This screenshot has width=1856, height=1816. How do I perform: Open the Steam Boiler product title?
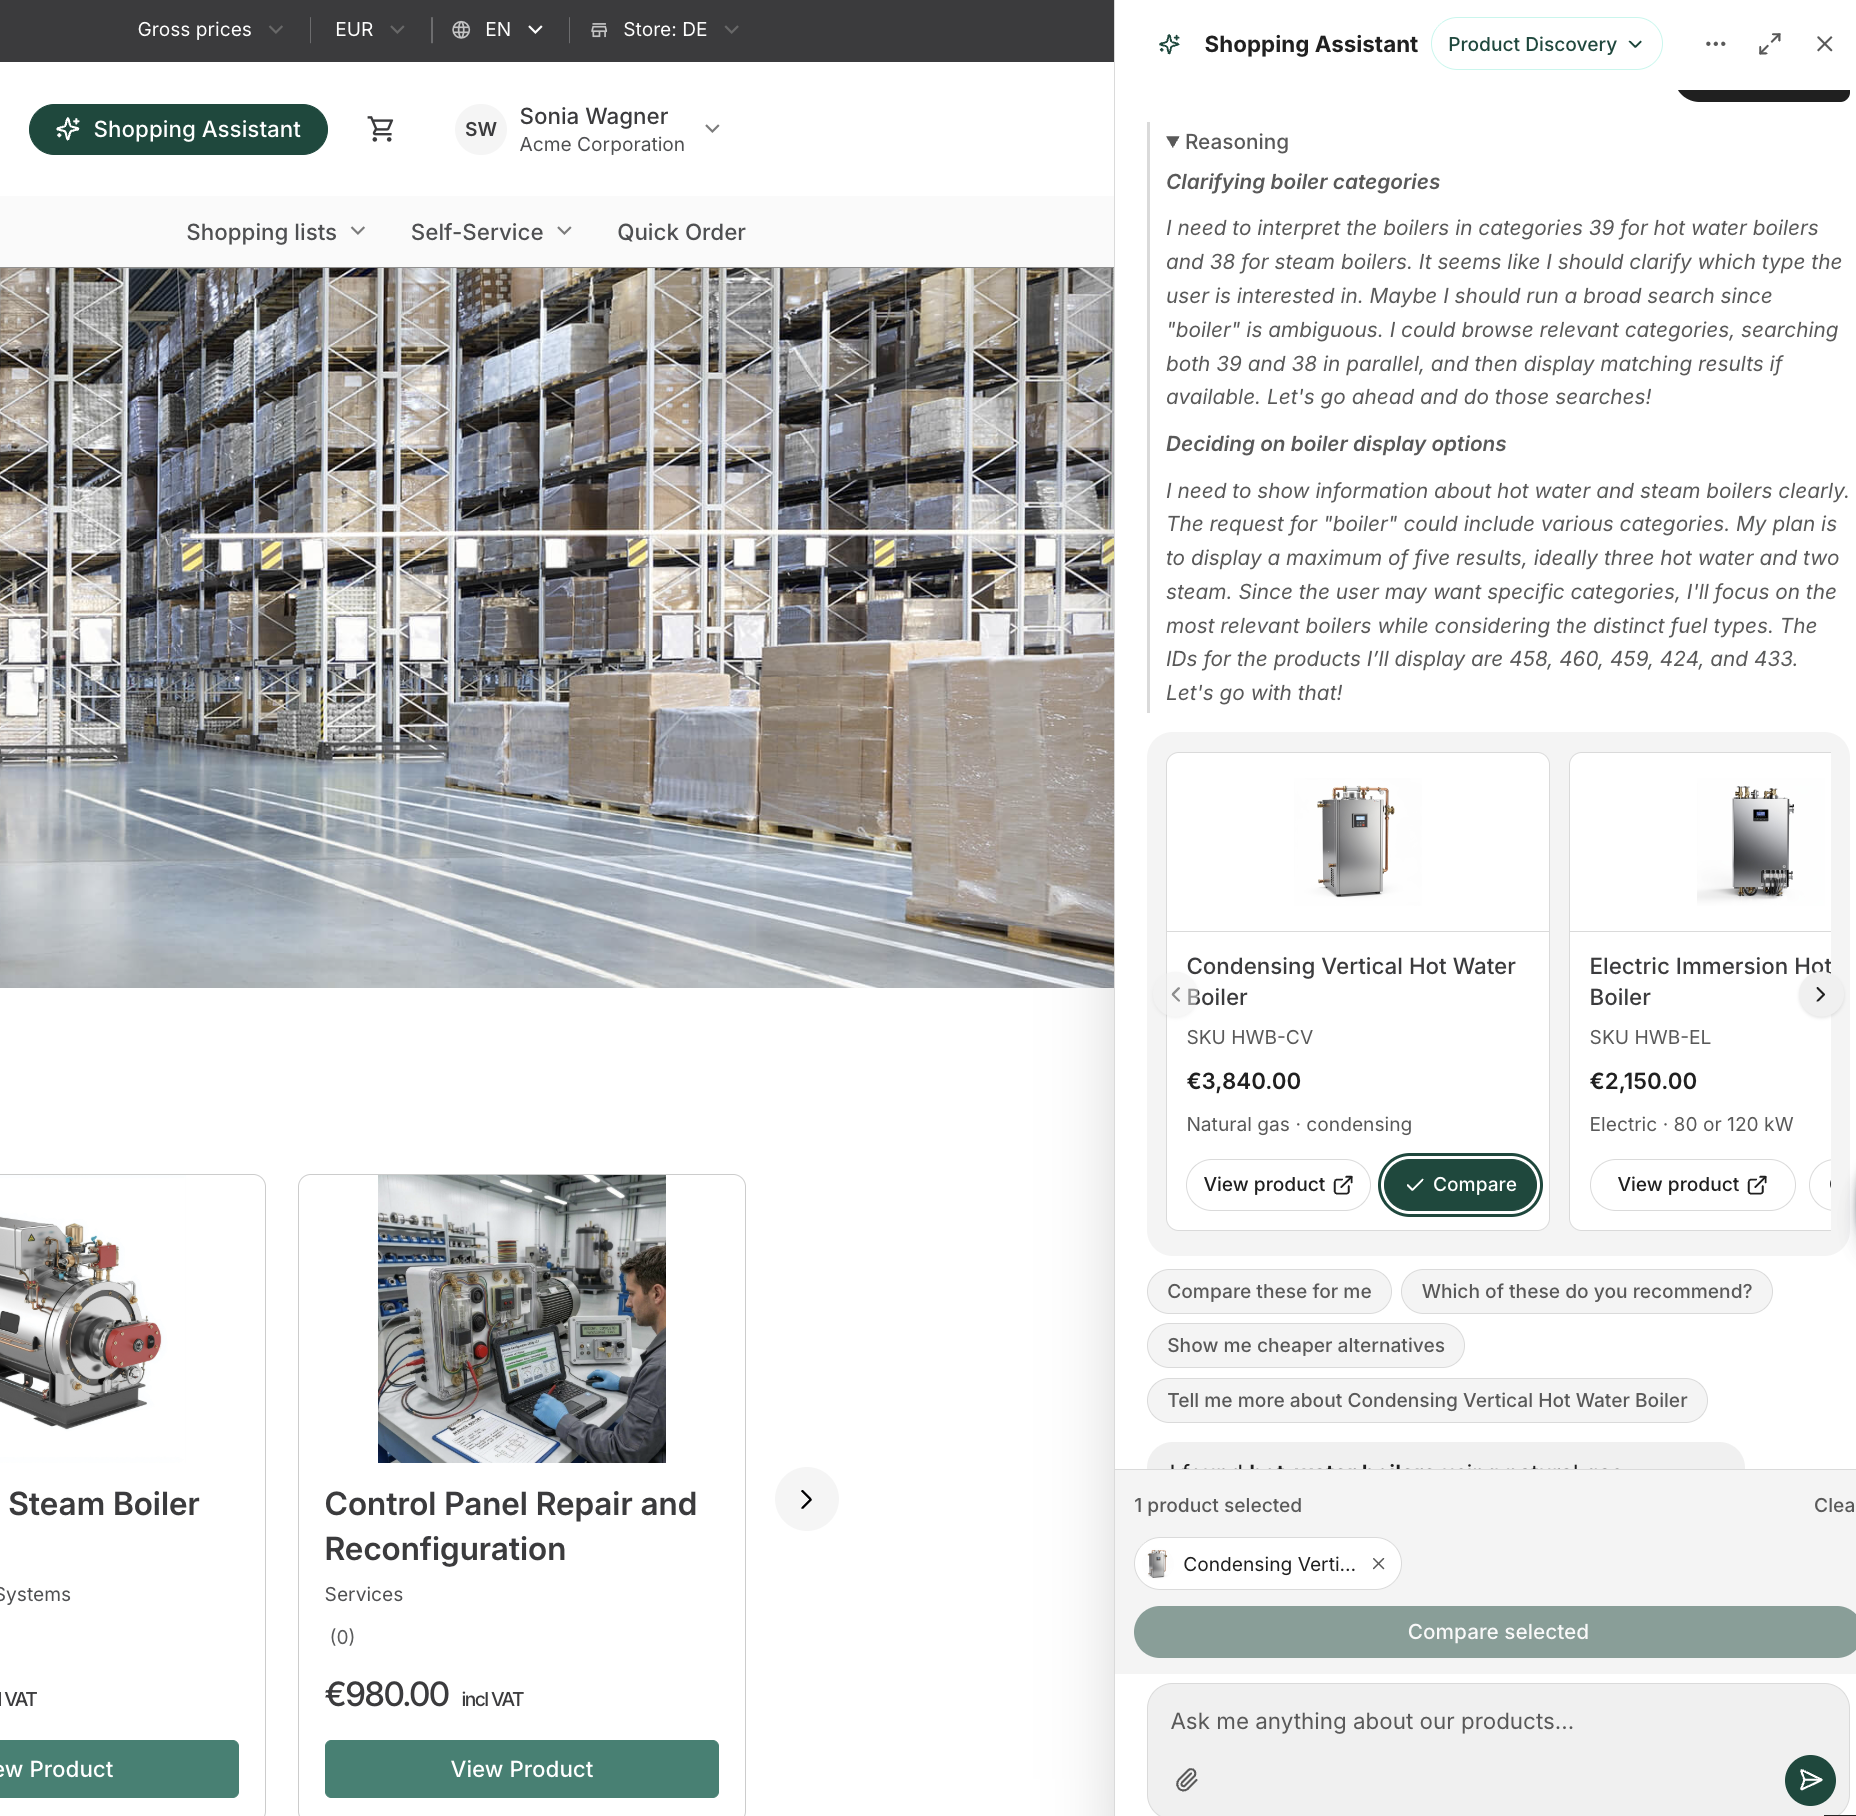(x=102, y=1505)
